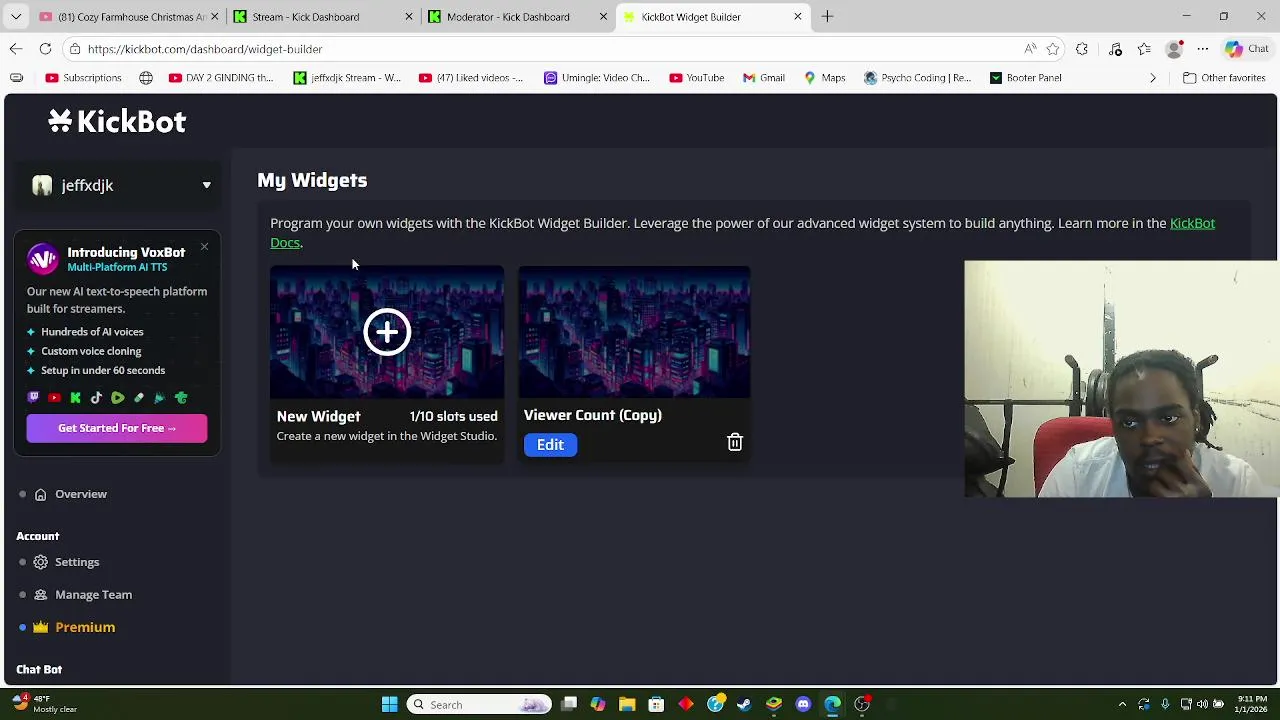Click the taskbar clock showing 9:11 PM

tap(1252, 705)
